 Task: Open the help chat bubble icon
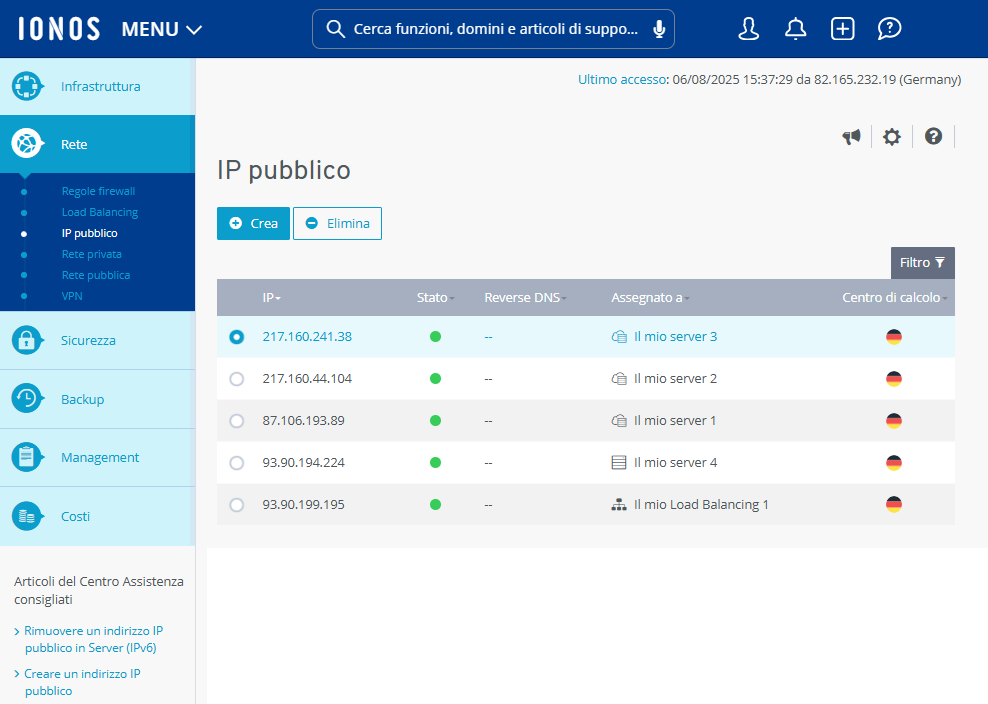point(889,29)
